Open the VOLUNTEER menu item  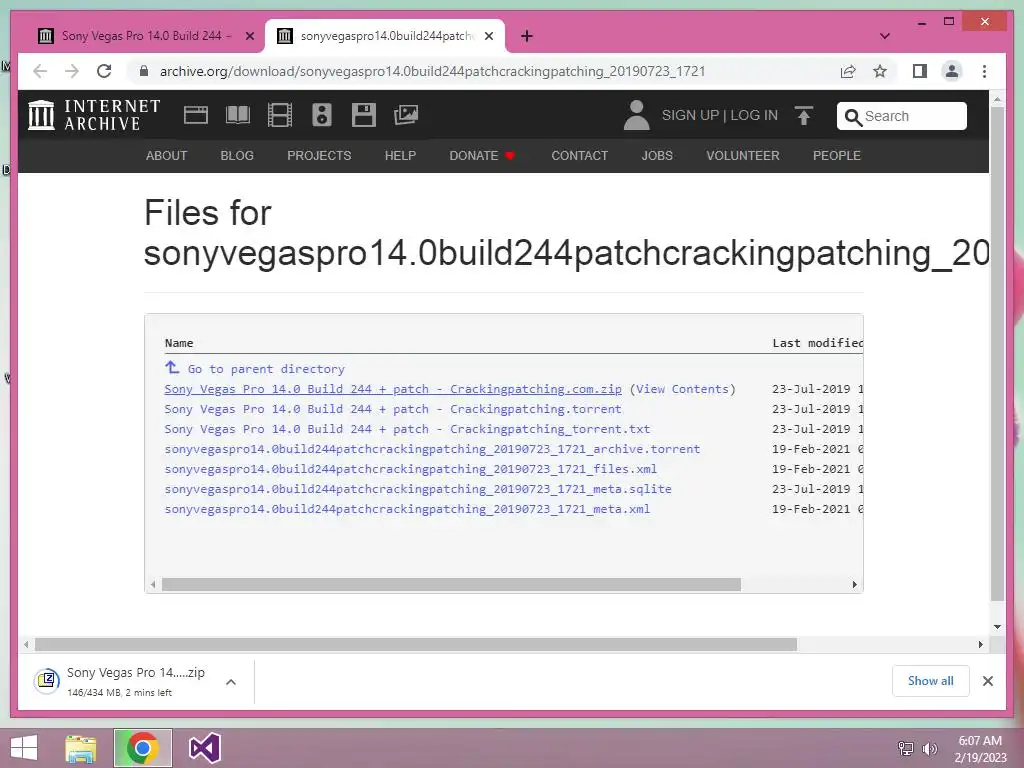(x=743, y=155)
